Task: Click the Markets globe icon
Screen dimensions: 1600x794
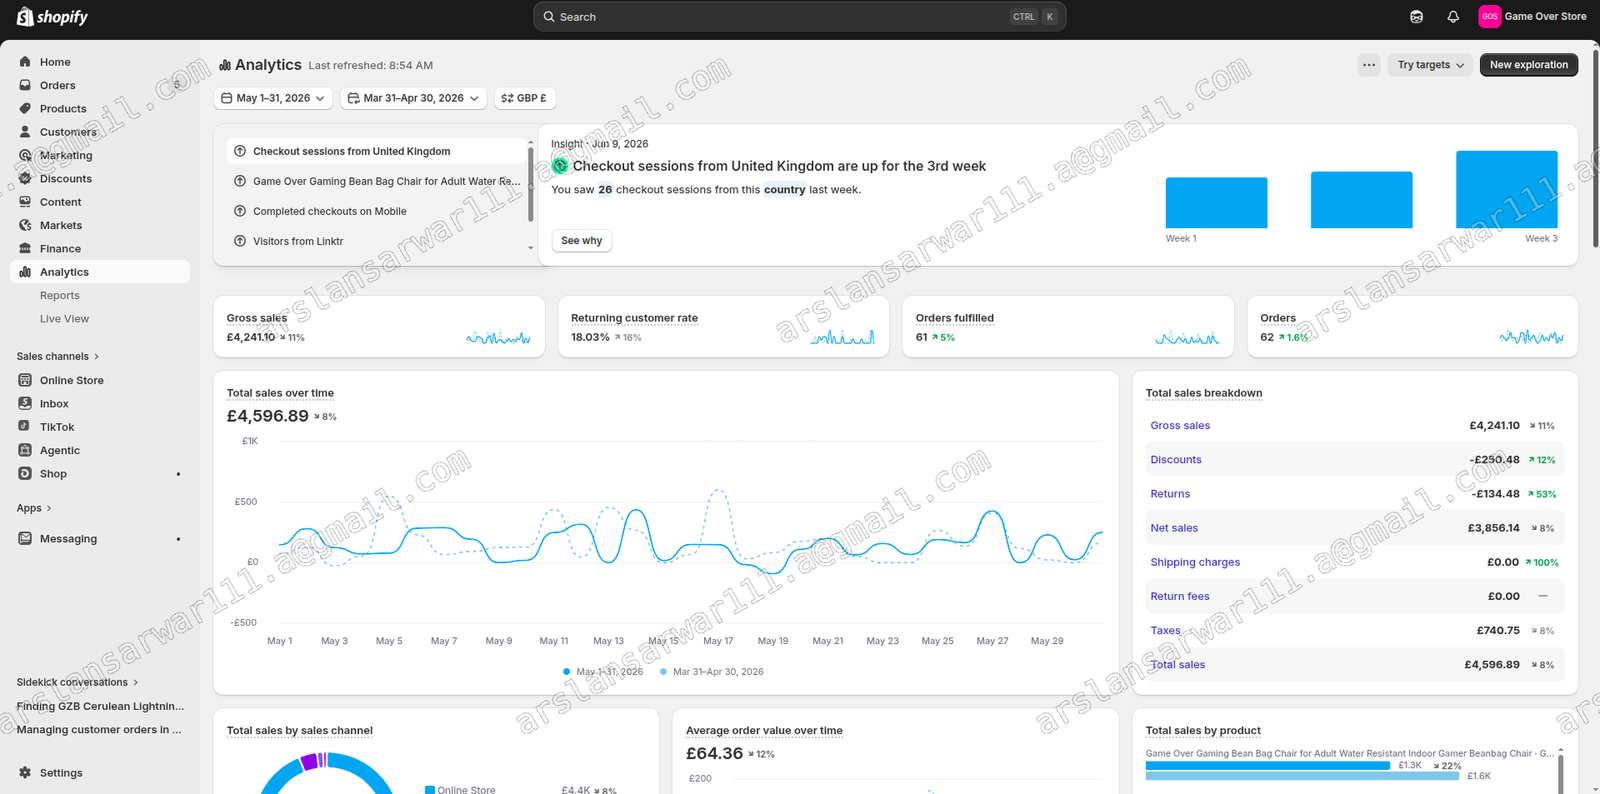Action: pyautogui.click(x=25, y=225)
